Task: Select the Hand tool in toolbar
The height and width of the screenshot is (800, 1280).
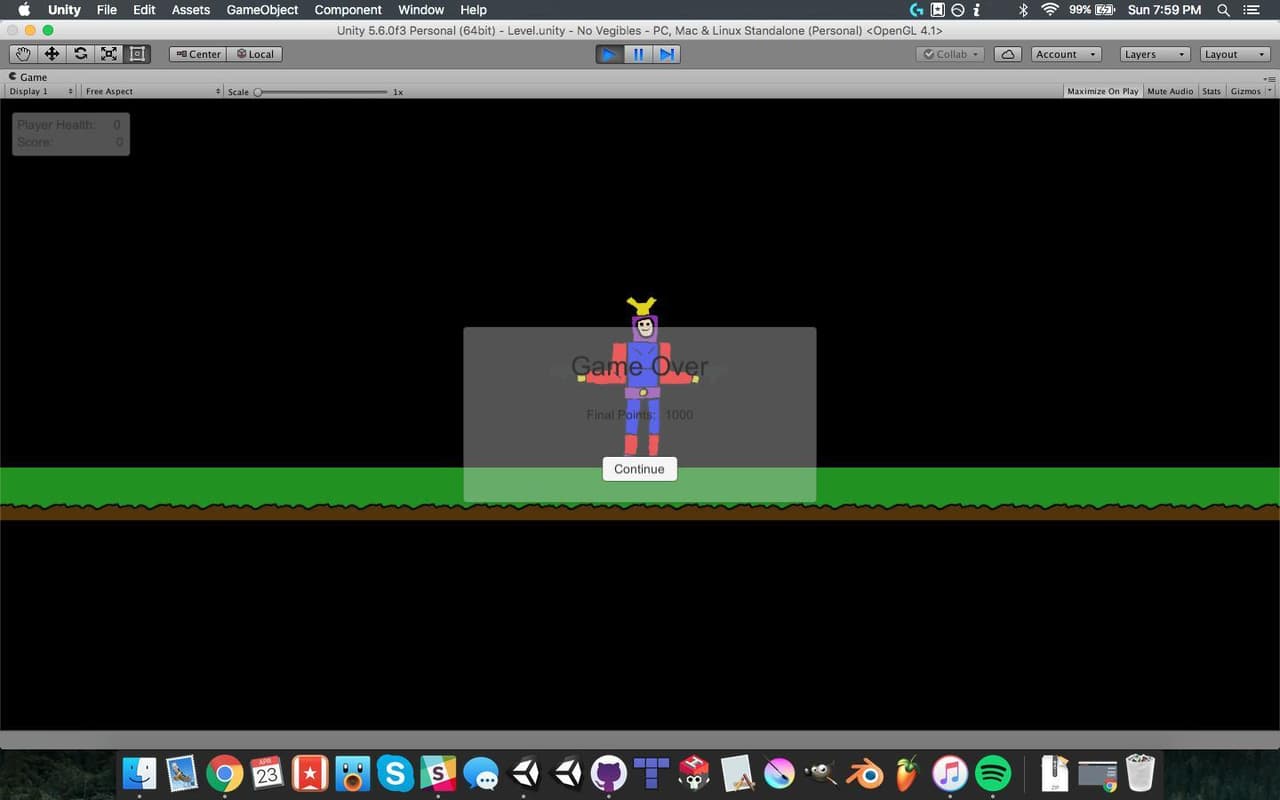Action: tap(23, 54)
